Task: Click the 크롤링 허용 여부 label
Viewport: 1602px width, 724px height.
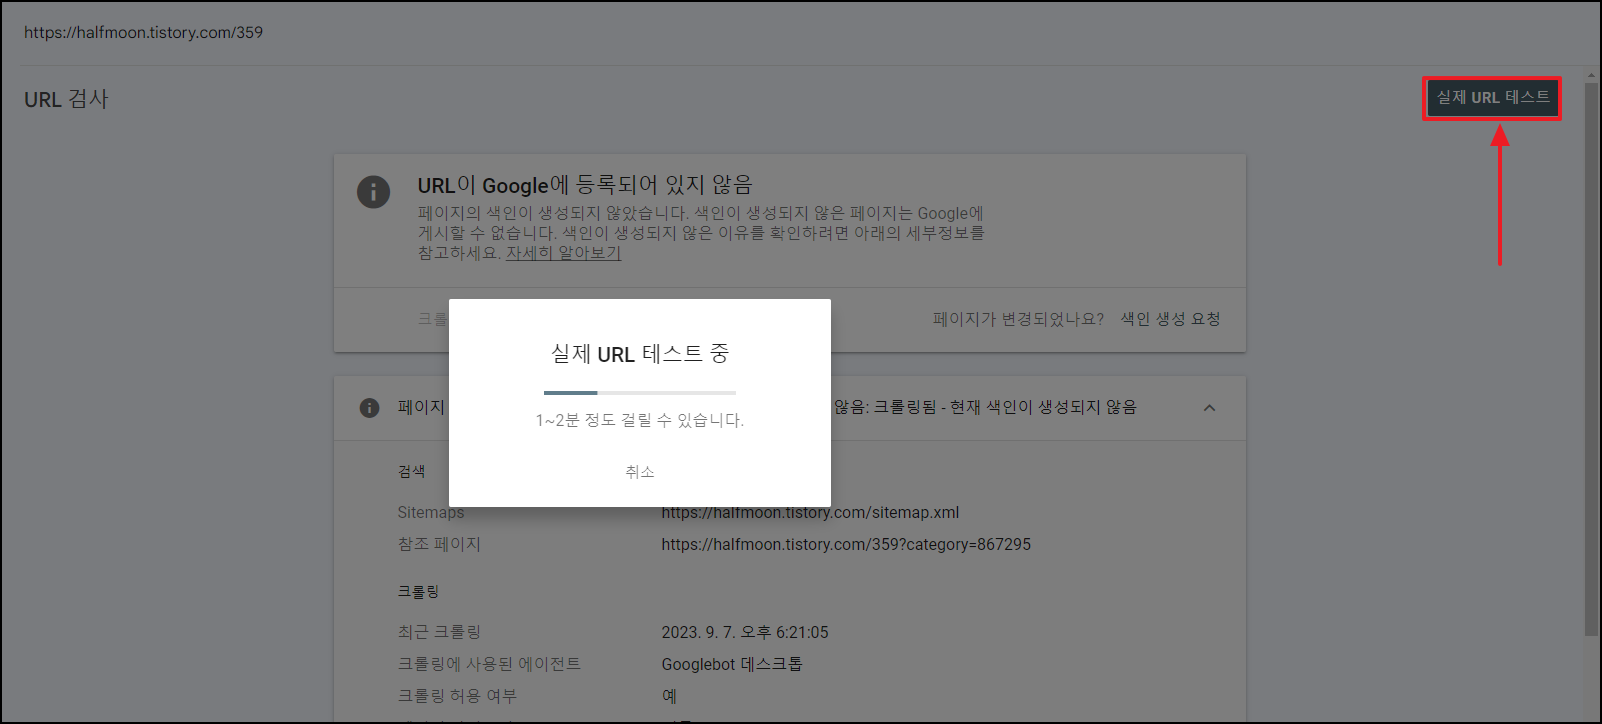Action: pyautogui.click(x=457, y=696)
